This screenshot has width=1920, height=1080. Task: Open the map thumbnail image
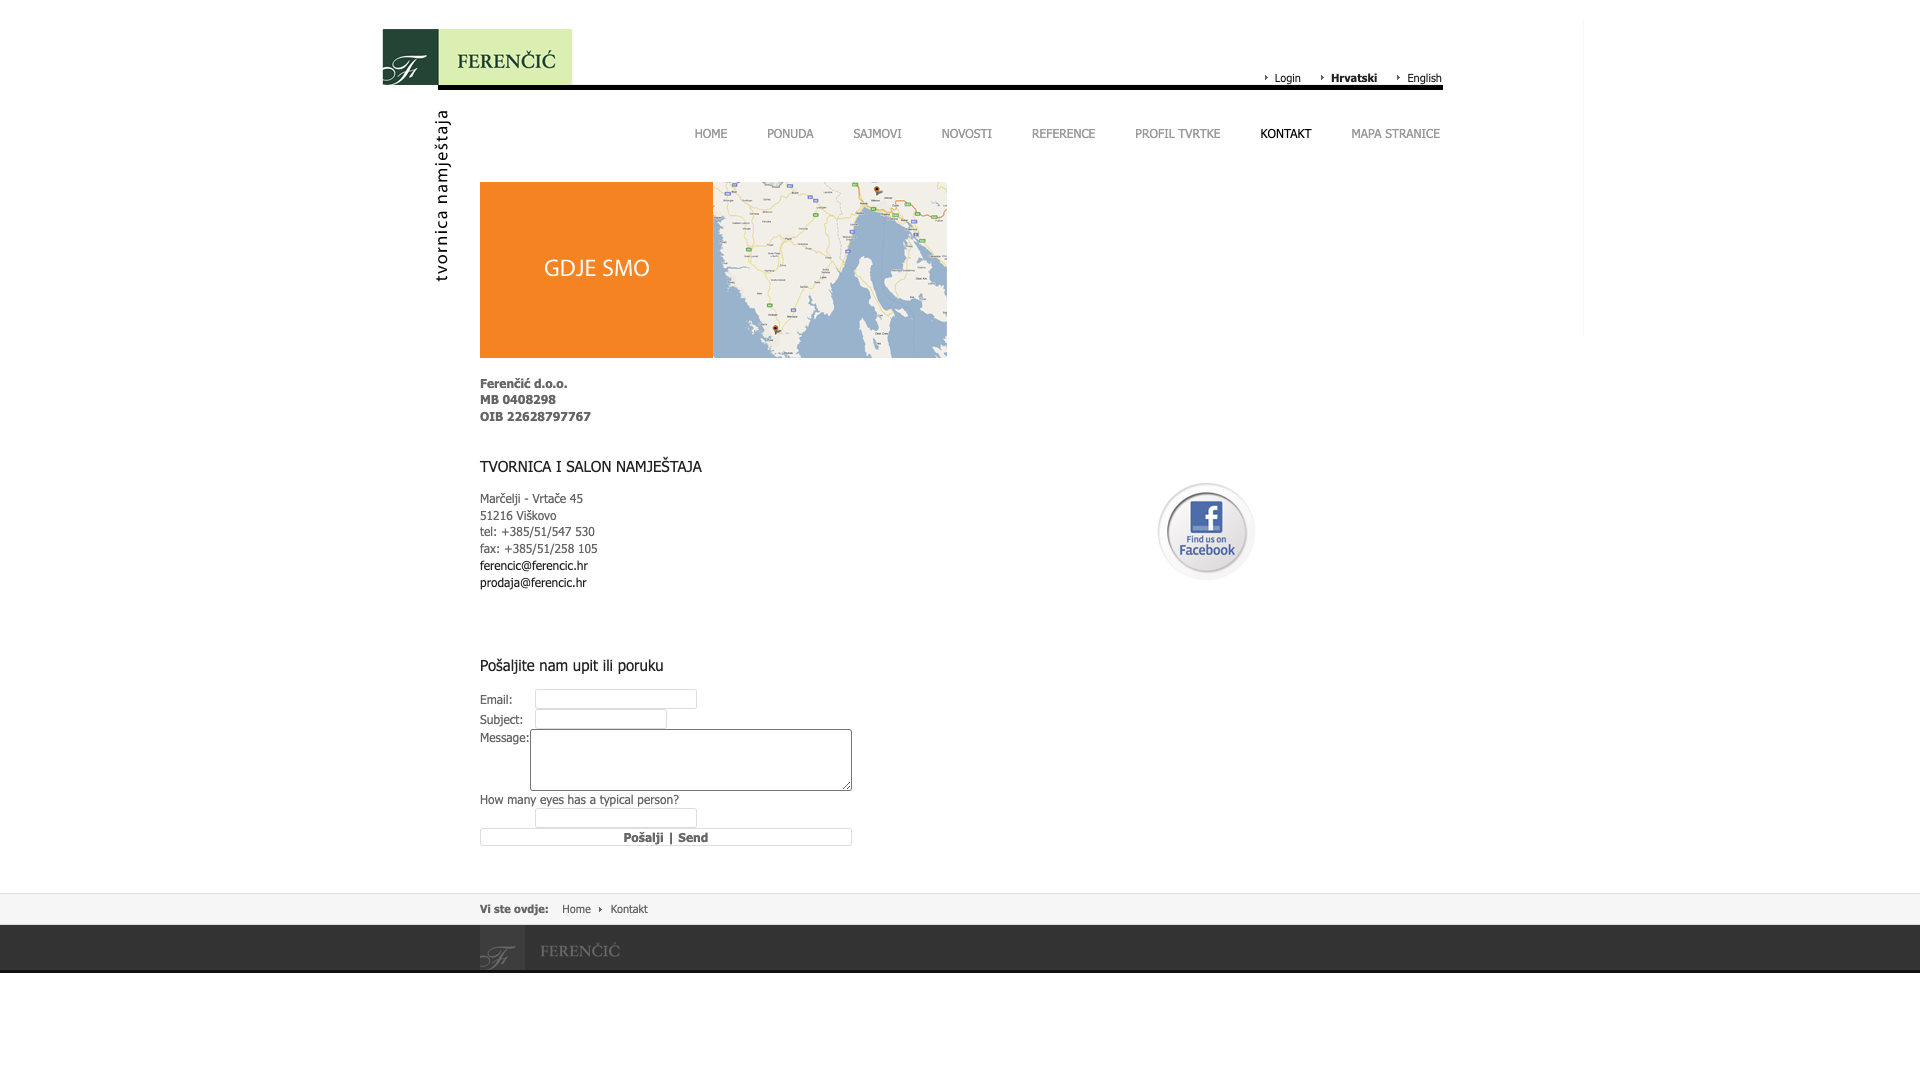coord(830,270)
